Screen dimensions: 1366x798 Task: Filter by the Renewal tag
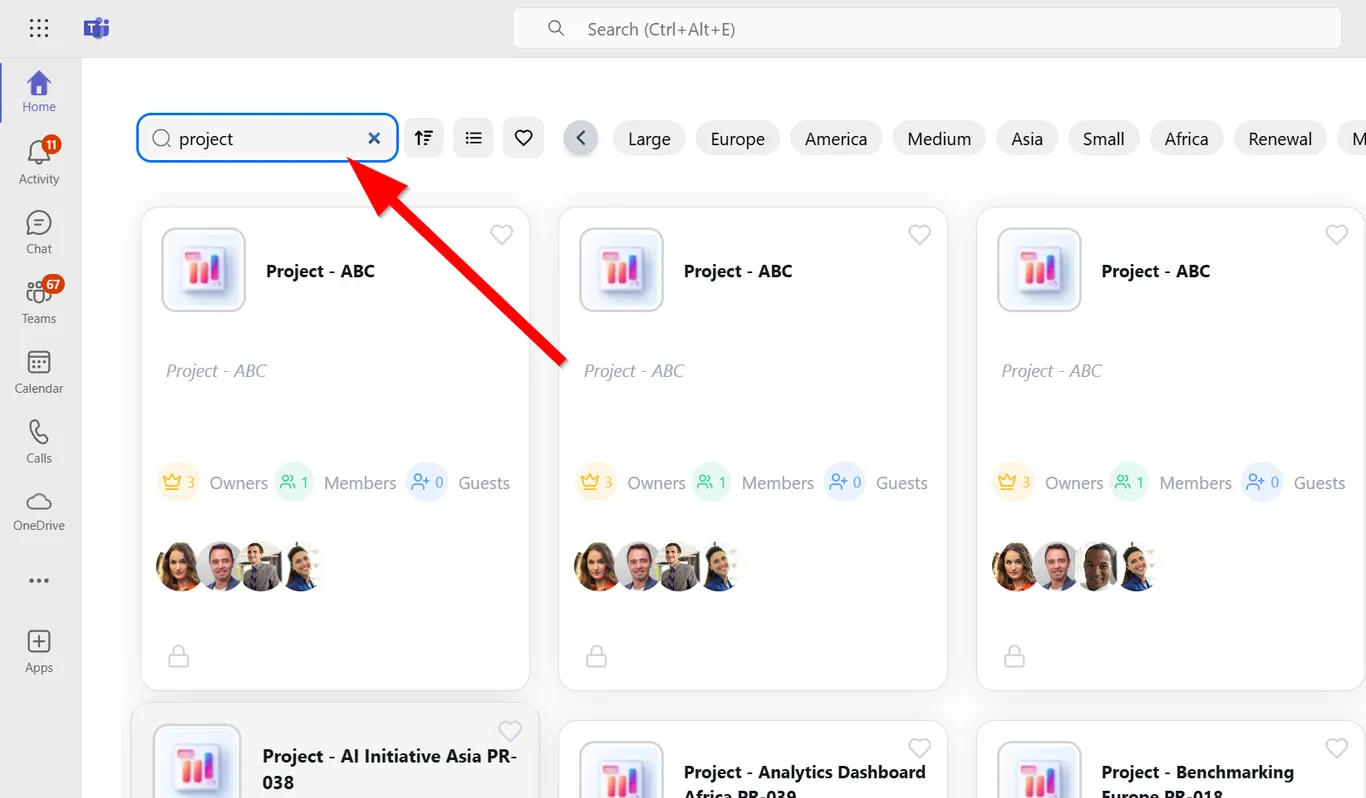pyautogui.click(x=1280, y=139)
